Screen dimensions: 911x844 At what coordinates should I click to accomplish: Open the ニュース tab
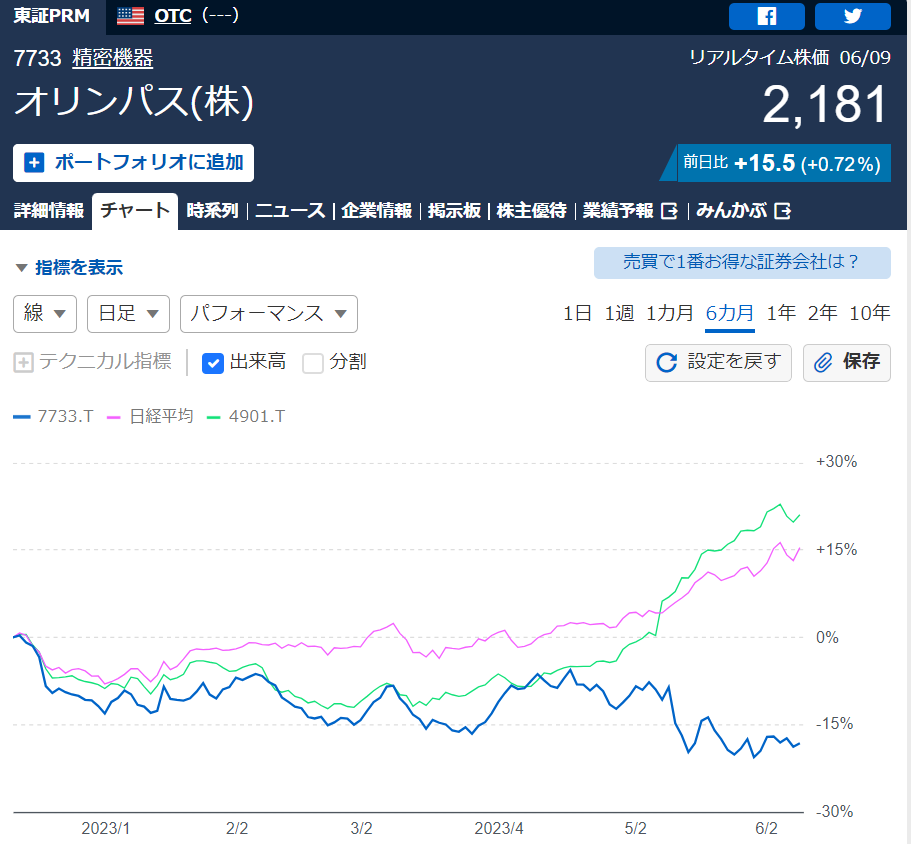290,211
